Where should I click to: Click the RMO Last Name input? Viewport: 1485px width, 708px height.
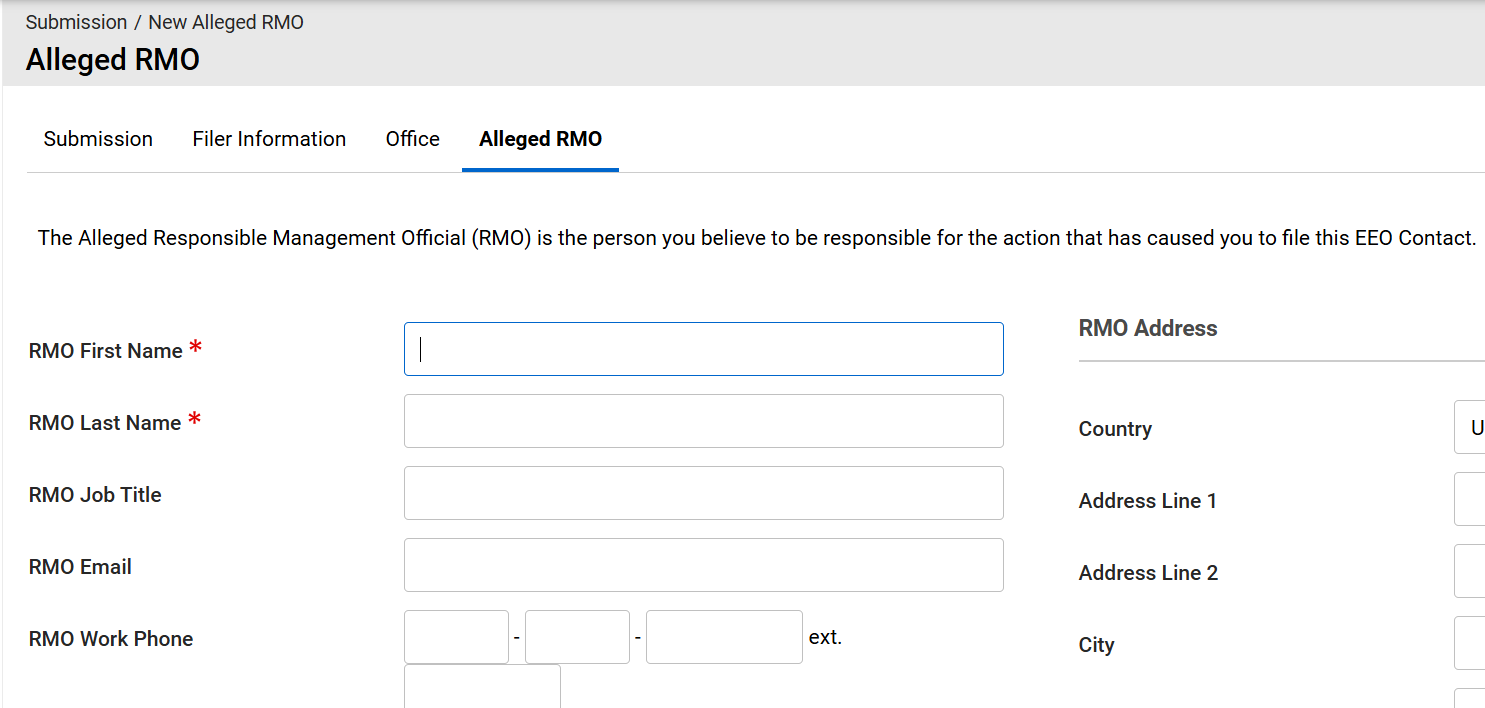(703, 421)
